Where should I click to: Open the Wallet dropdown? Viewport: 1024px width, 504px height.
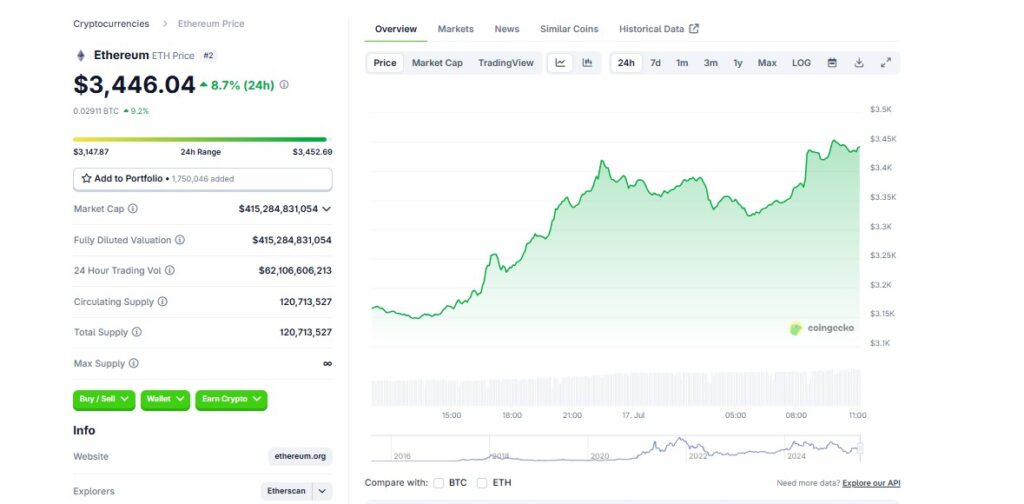click(x=165, y=400)
